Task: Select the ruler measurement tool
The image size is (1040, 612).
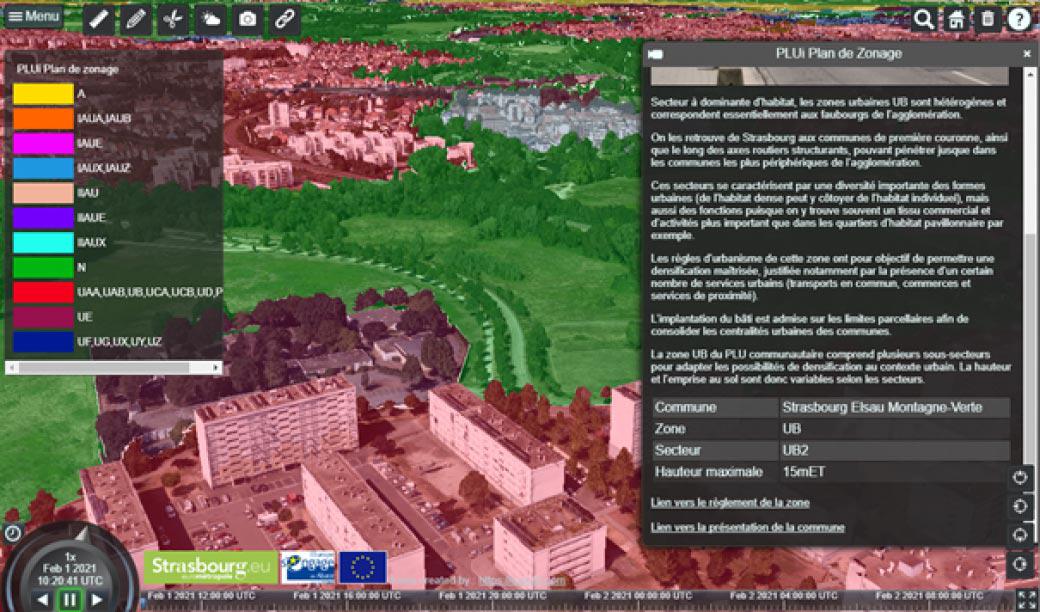Action: (98, 20)
